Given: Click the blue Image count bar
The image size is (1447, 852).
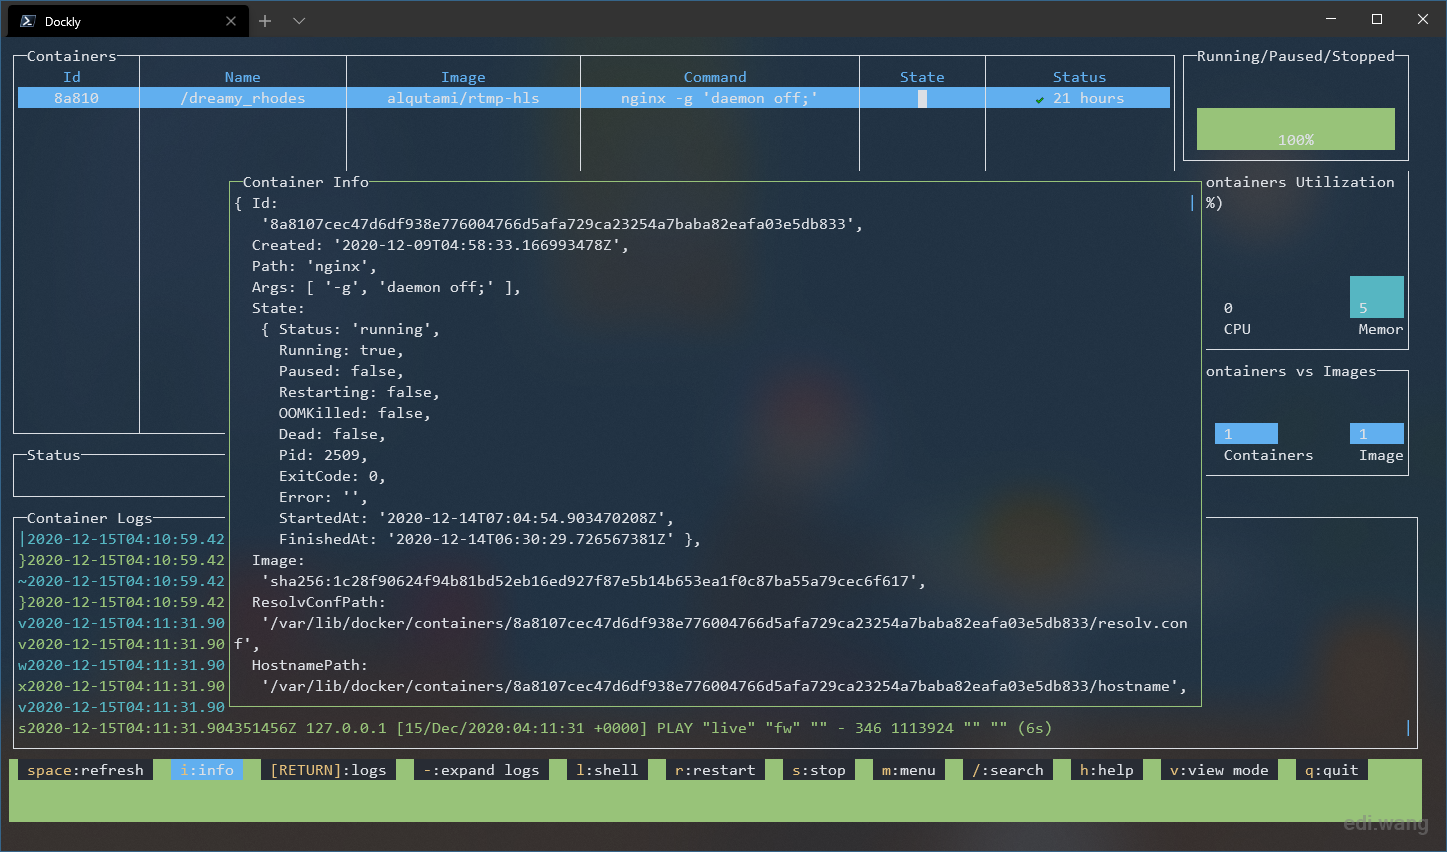Looking at the screenshot, I should (x=1377, y=434).
